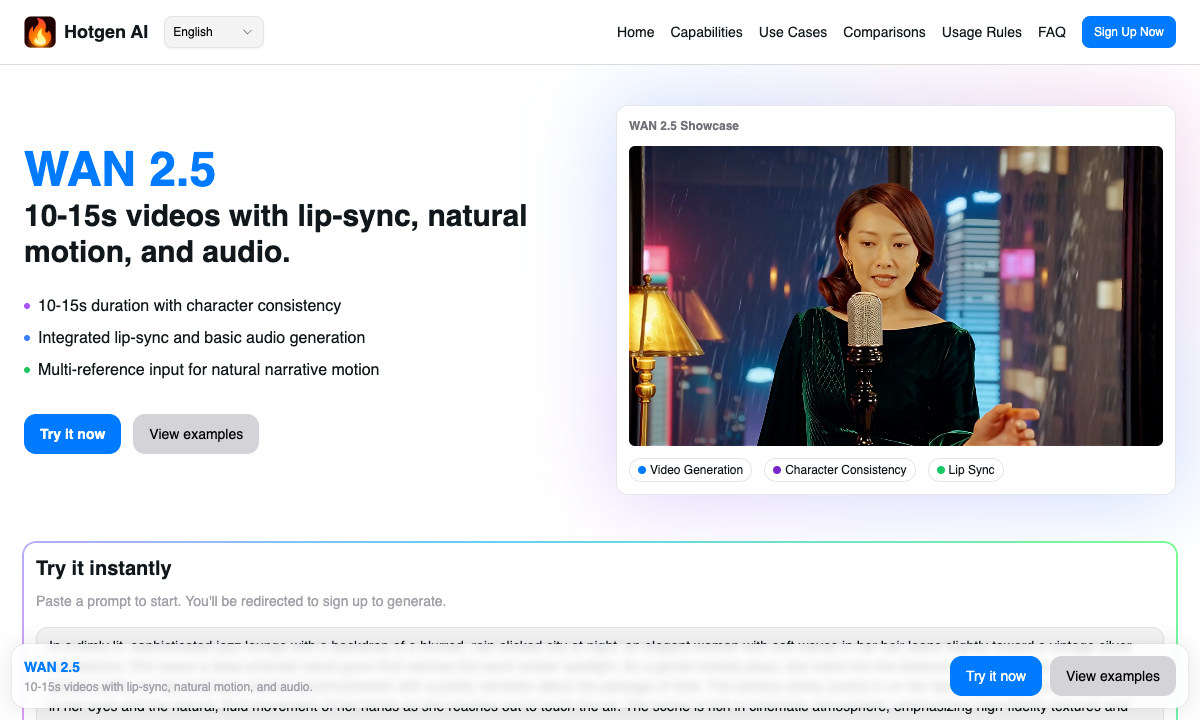Jump to the FAQ section
Image resolution: width=1200 pixels, height=720 pixels.
(1051, 32)
